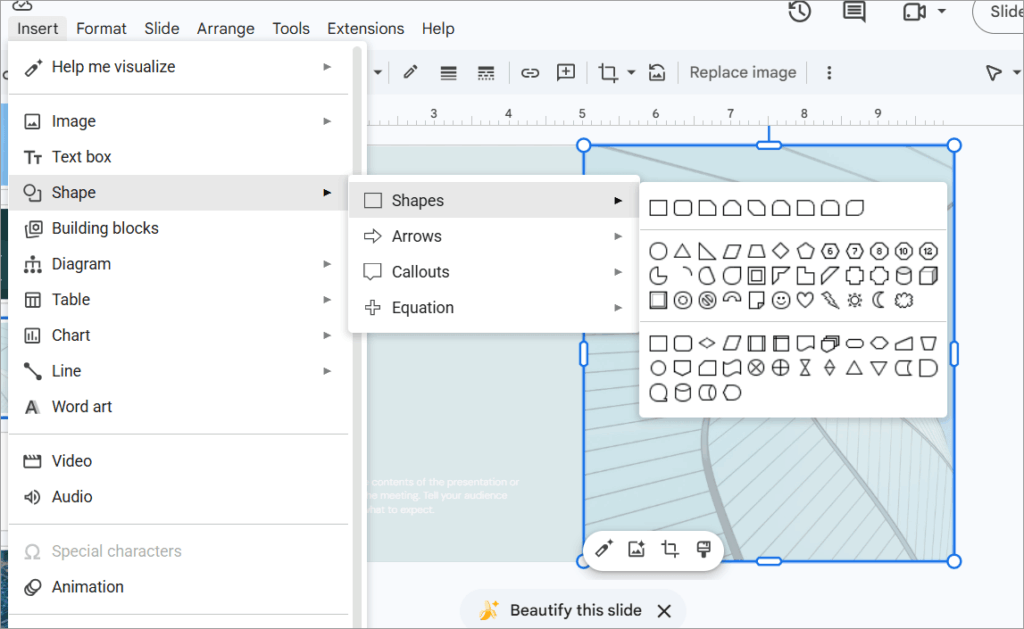Screen dimensions: 1024x629
Task: Insert the cube shape
Action: (x=928, y=276)
